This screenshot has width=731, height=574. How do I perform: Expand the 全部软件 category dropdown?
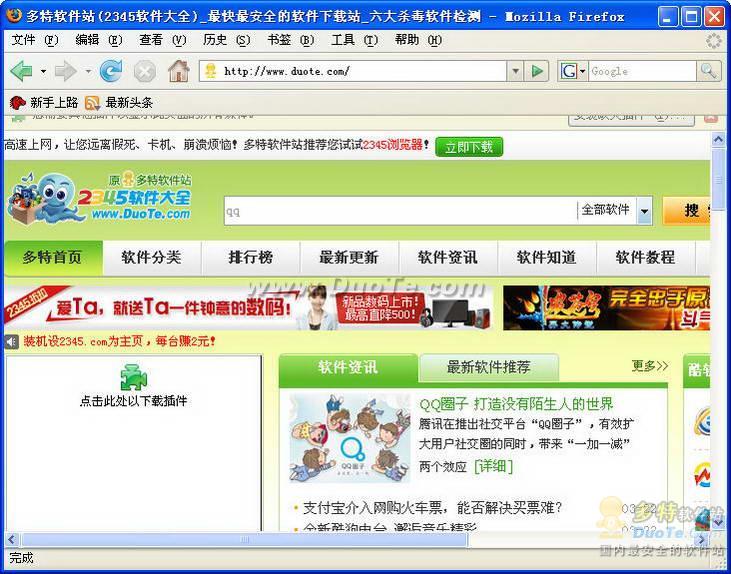[644, 211]
